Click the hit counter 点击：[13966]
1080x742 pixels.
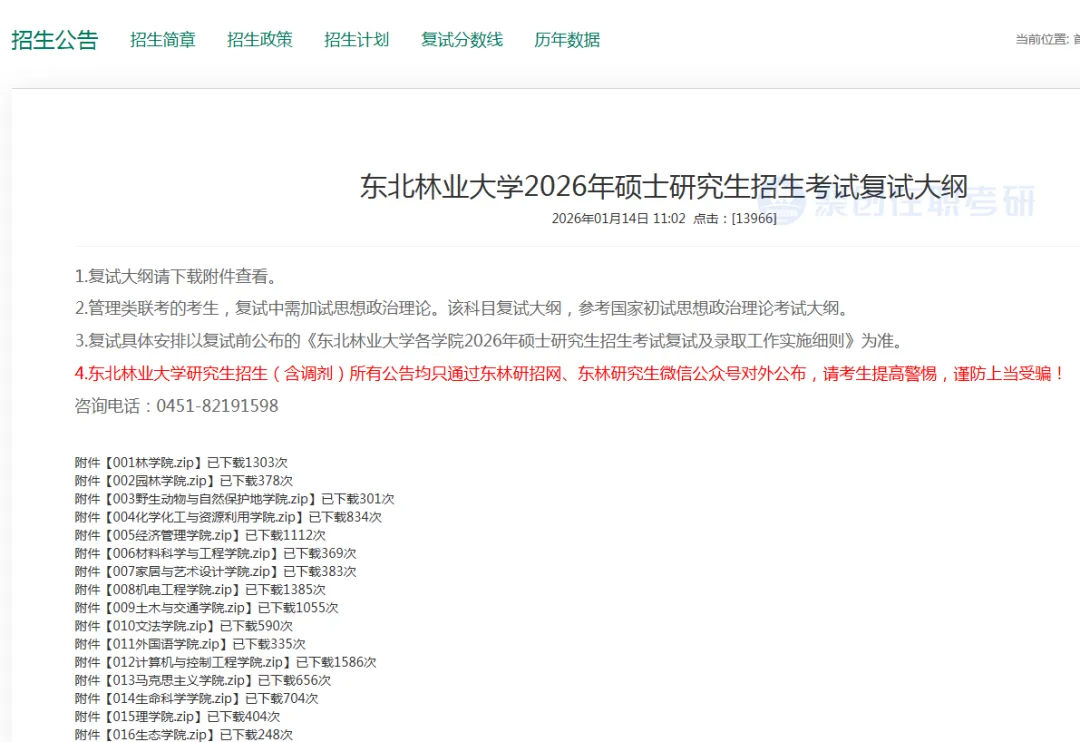[735, 218]
